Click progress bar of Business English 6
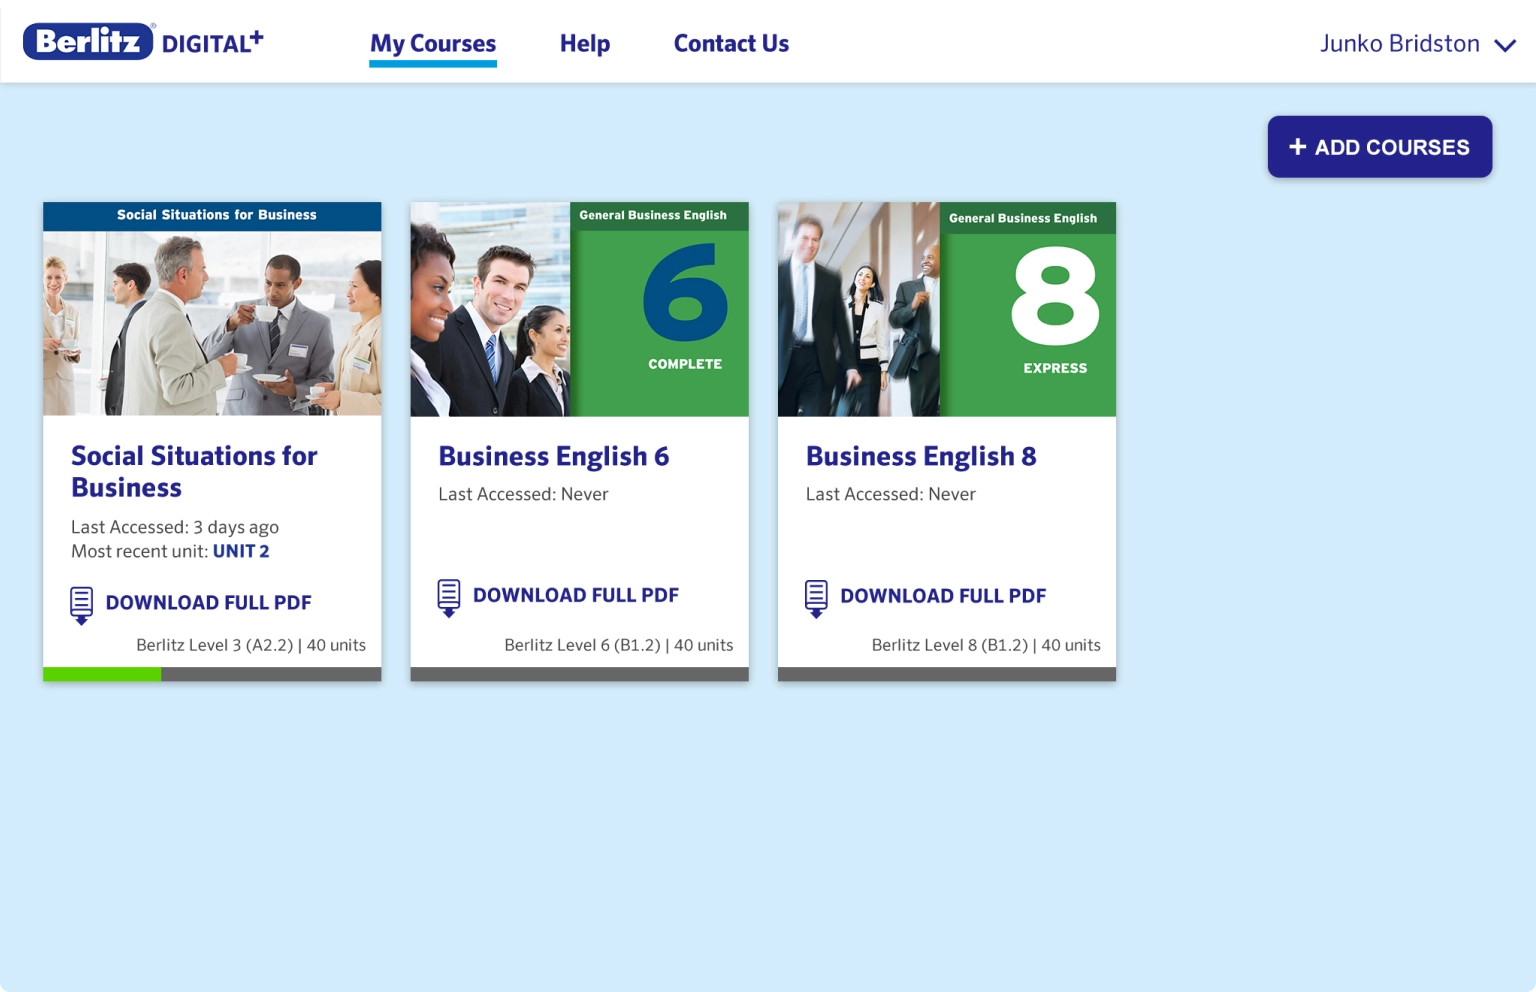 [x=579, y=674]
